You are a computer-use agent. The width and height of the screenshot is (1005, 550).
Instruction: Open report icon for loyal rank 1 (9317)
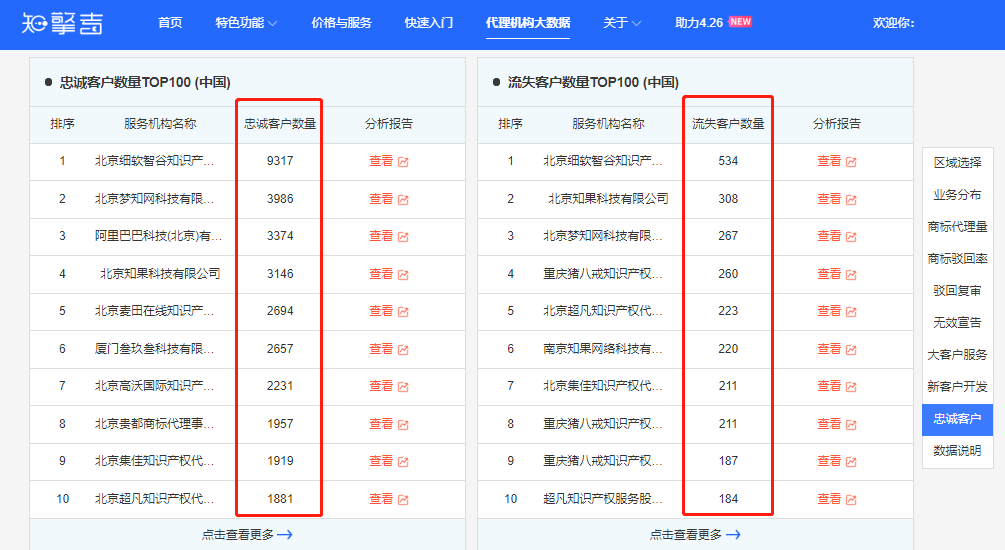pyautogui.click(x=403, y=162)
